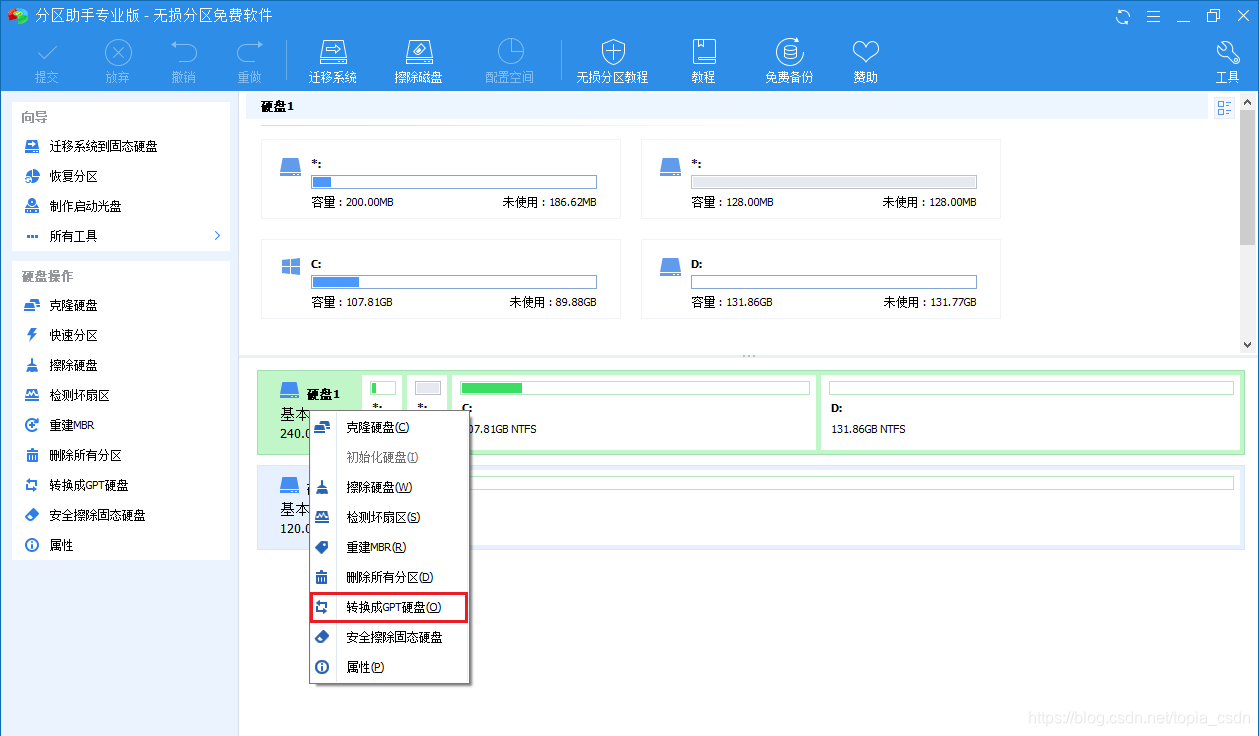Click scrollbar down arrow in upper panel
Image resolution: width=1259 pixels, height=736 pixels.
(1247, 344)
